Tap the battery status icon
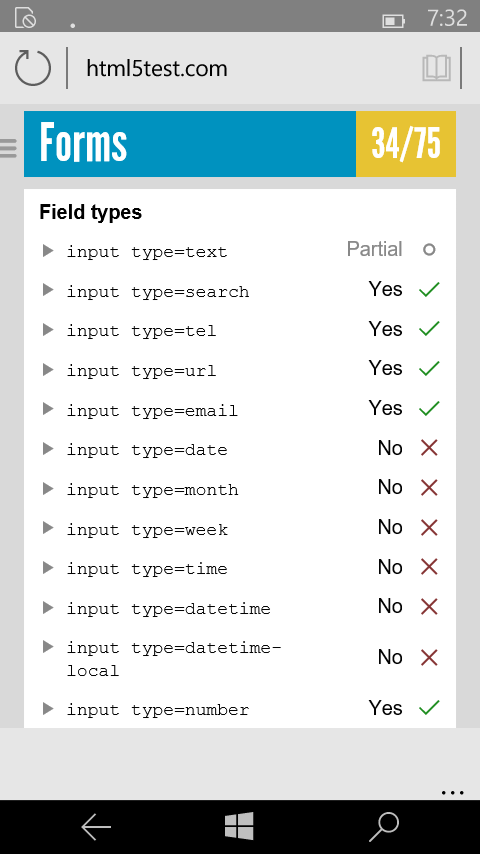Image resolution: width=480 pixels, height=854 pixels. point(393,21)
